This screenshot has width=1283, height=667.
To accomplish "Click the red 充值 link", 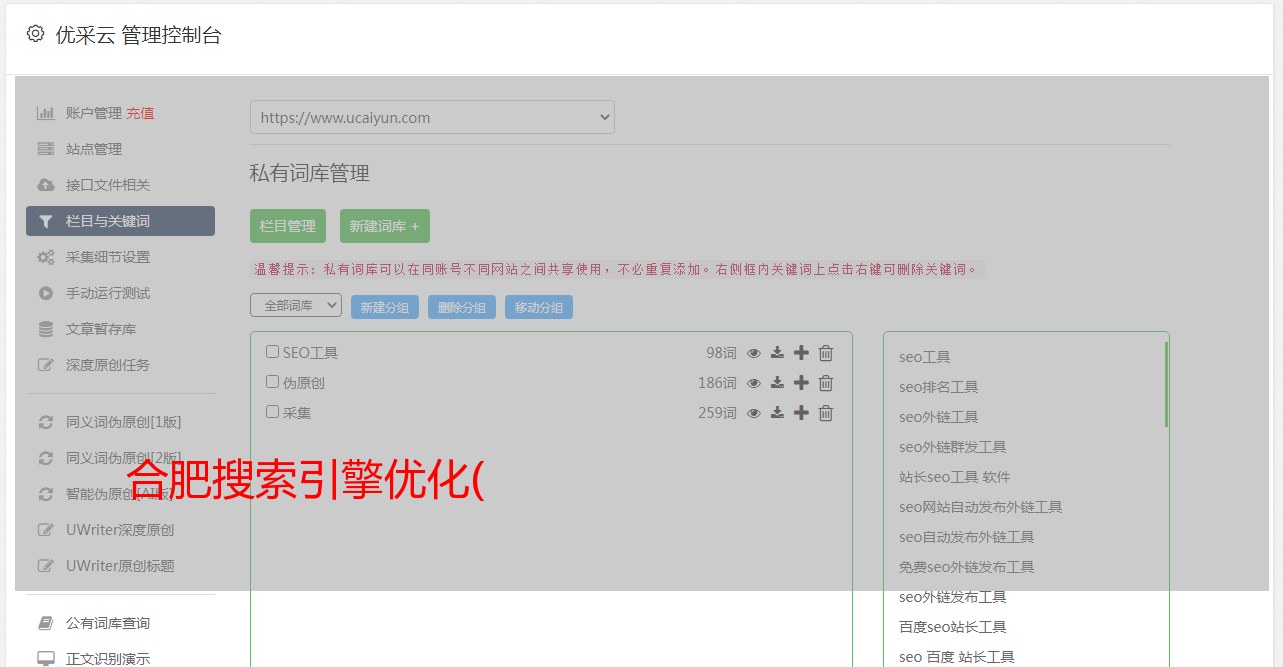I will (x=140, y=113).
